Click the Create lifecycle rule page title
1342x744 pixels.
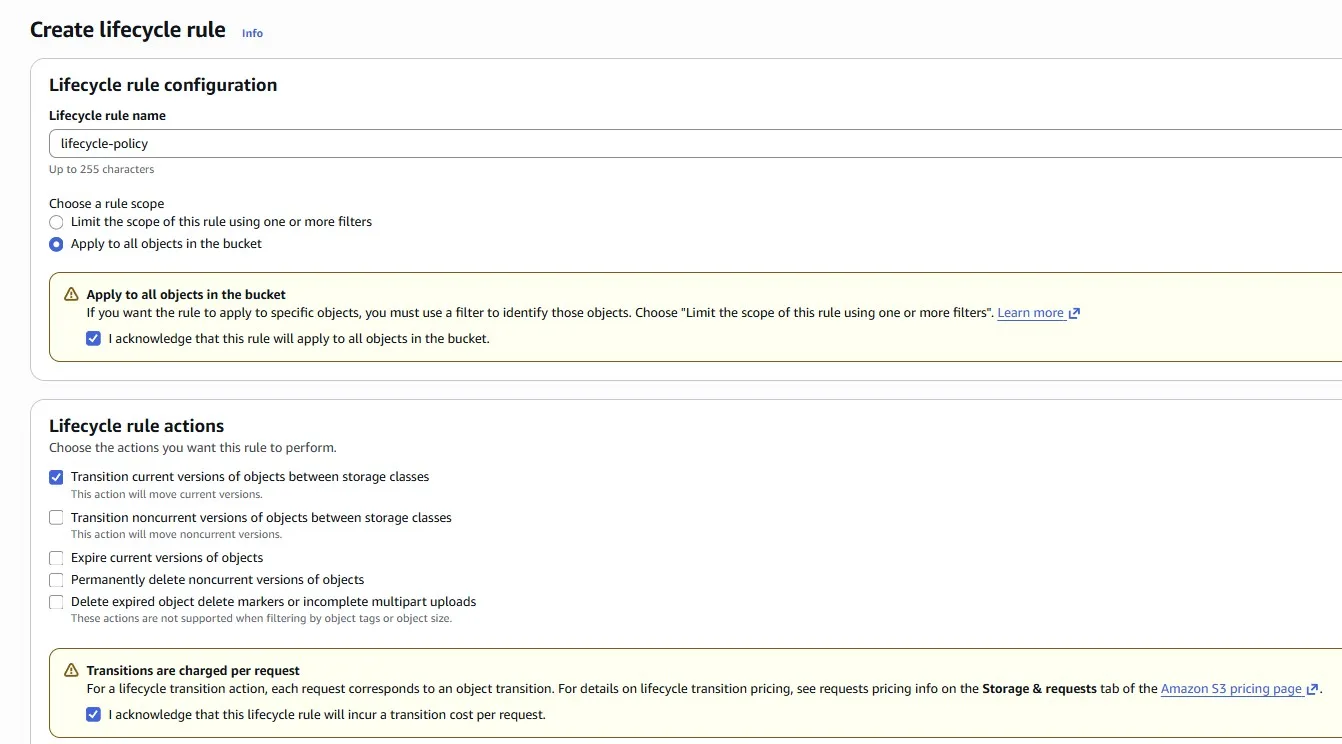pos(128,30)
